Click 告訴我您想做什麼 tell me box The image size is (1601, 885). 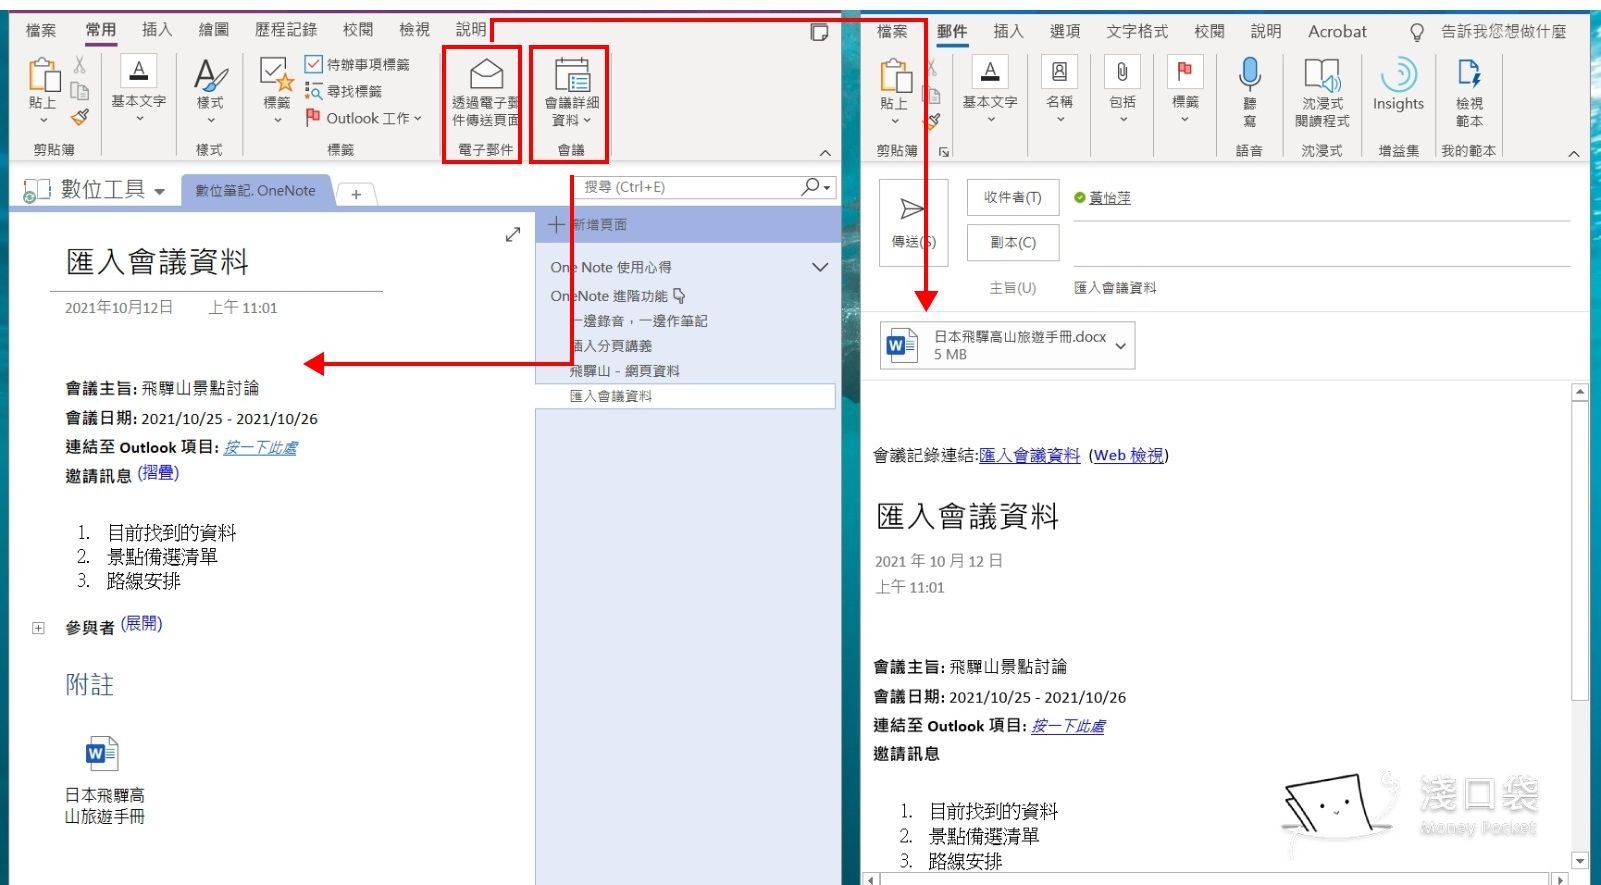coord(1504,31)
